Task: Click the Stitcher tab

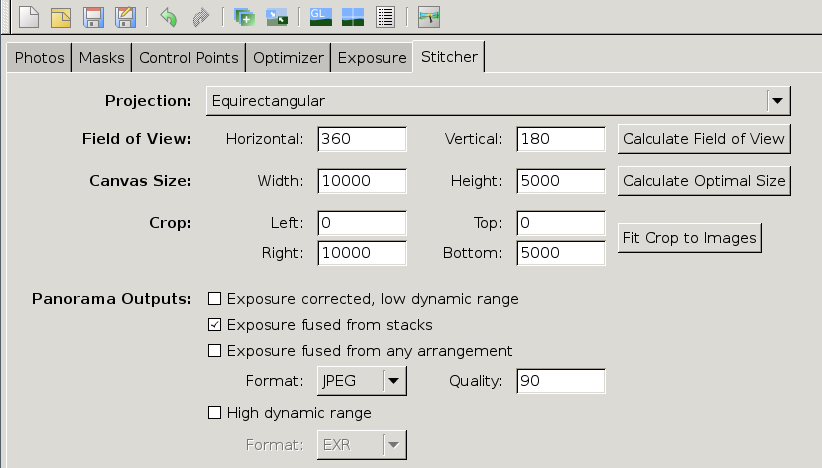Action: (x=449, y=56)
